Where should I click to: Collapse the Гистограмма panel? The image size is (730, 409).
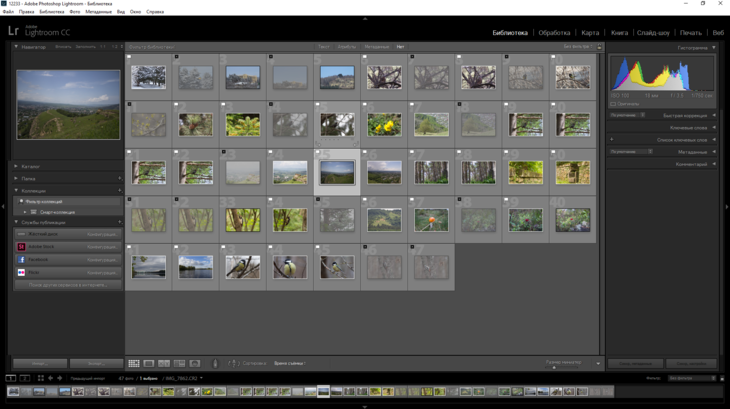pos(714,47)
